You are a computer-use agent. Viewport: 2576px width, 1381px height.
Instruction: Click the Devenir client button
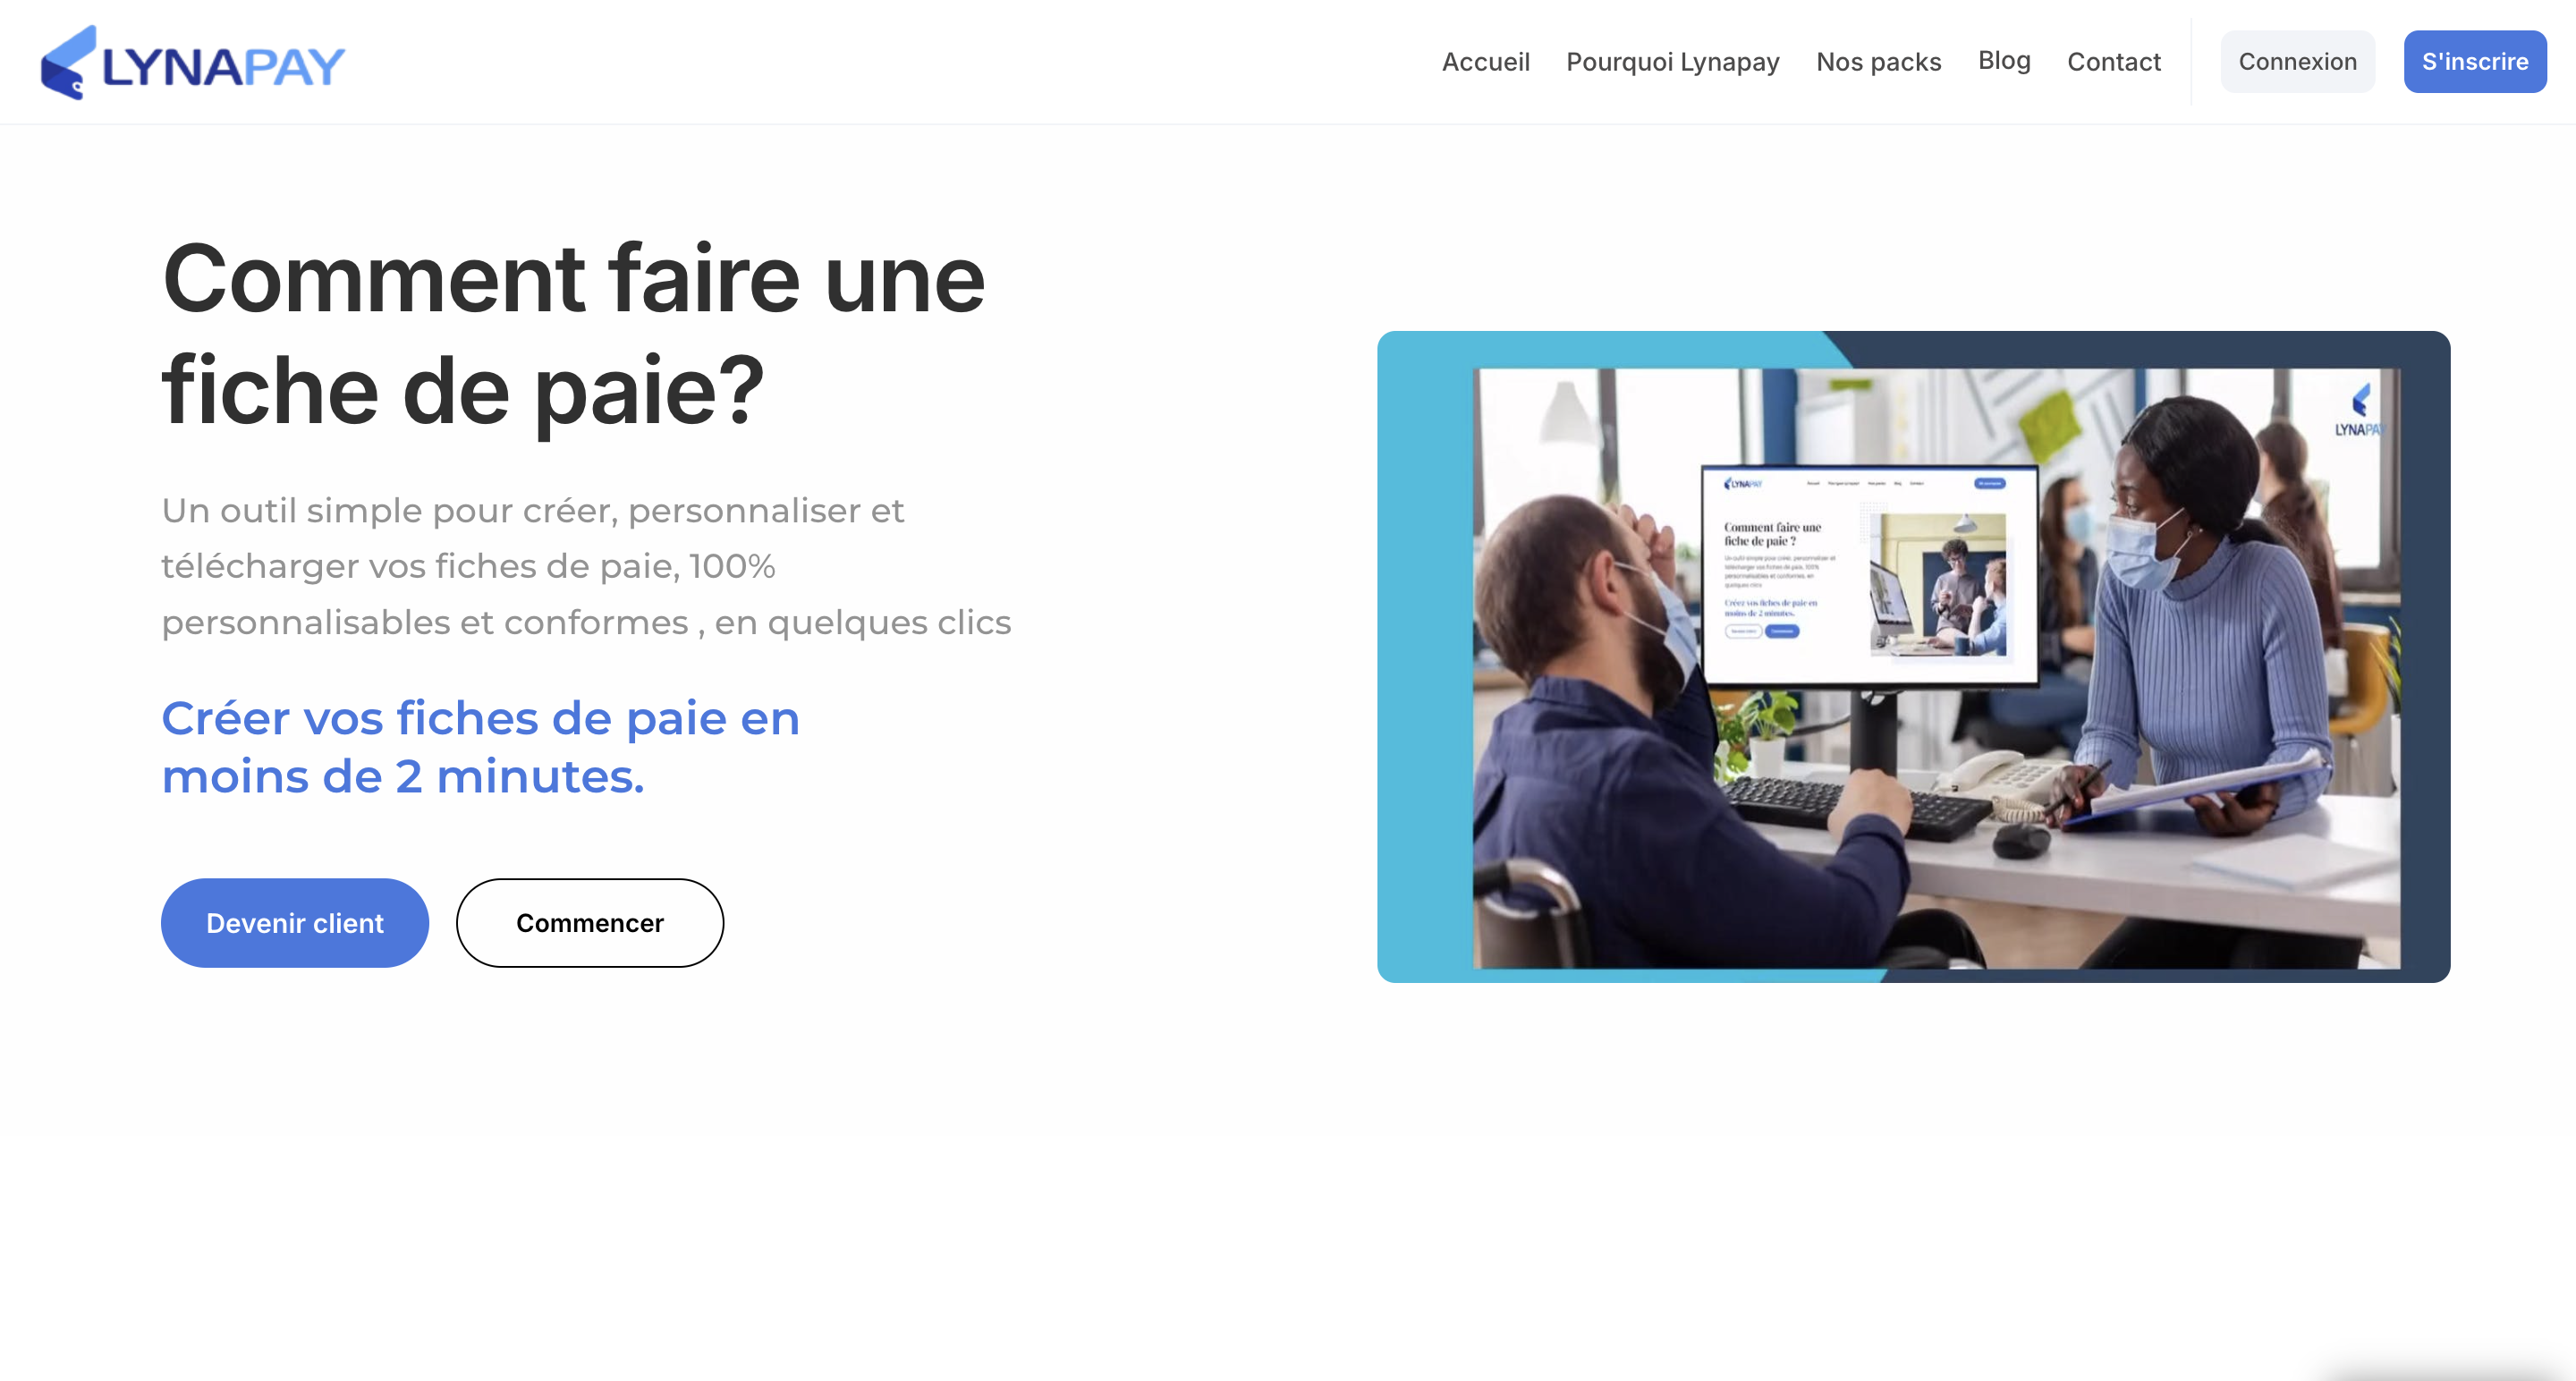click(x=295, y=922)
